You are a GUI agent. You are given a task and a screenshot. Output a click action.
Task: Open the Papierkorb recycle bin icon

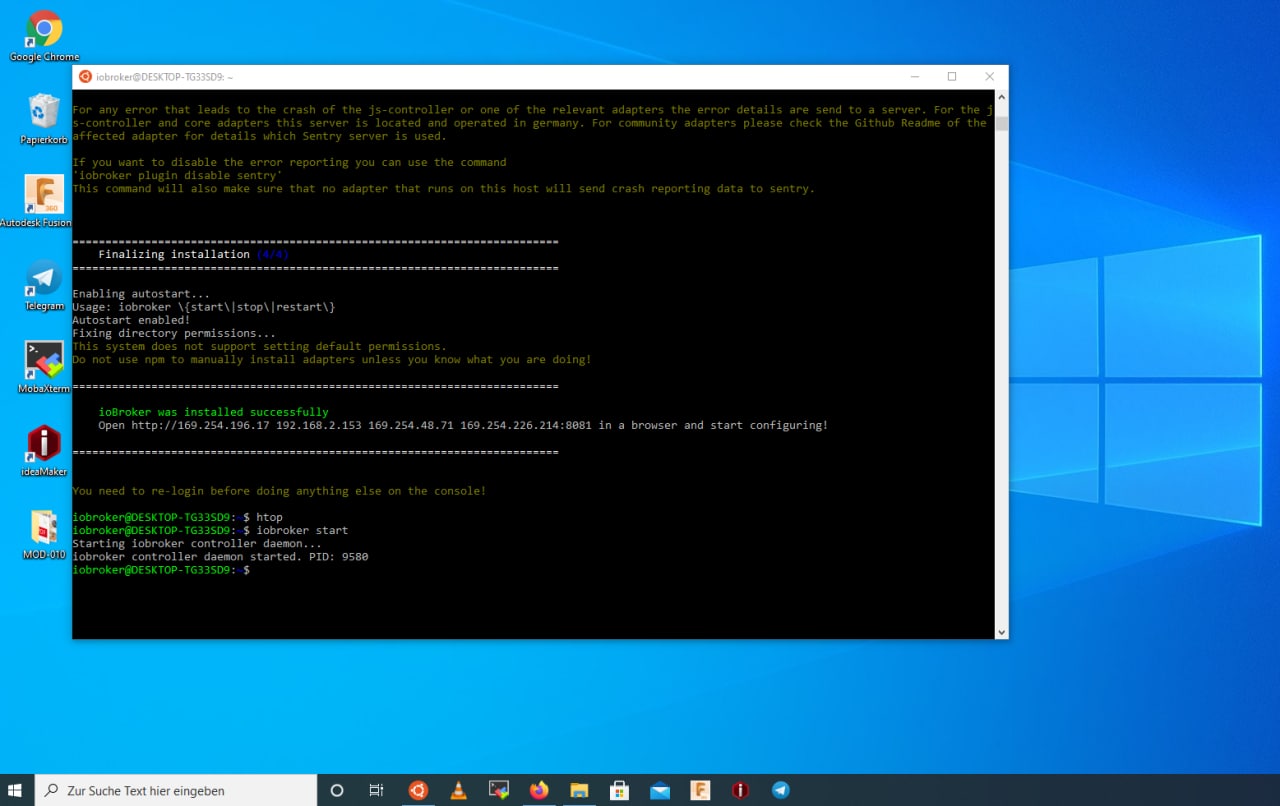tap(44, 119)
